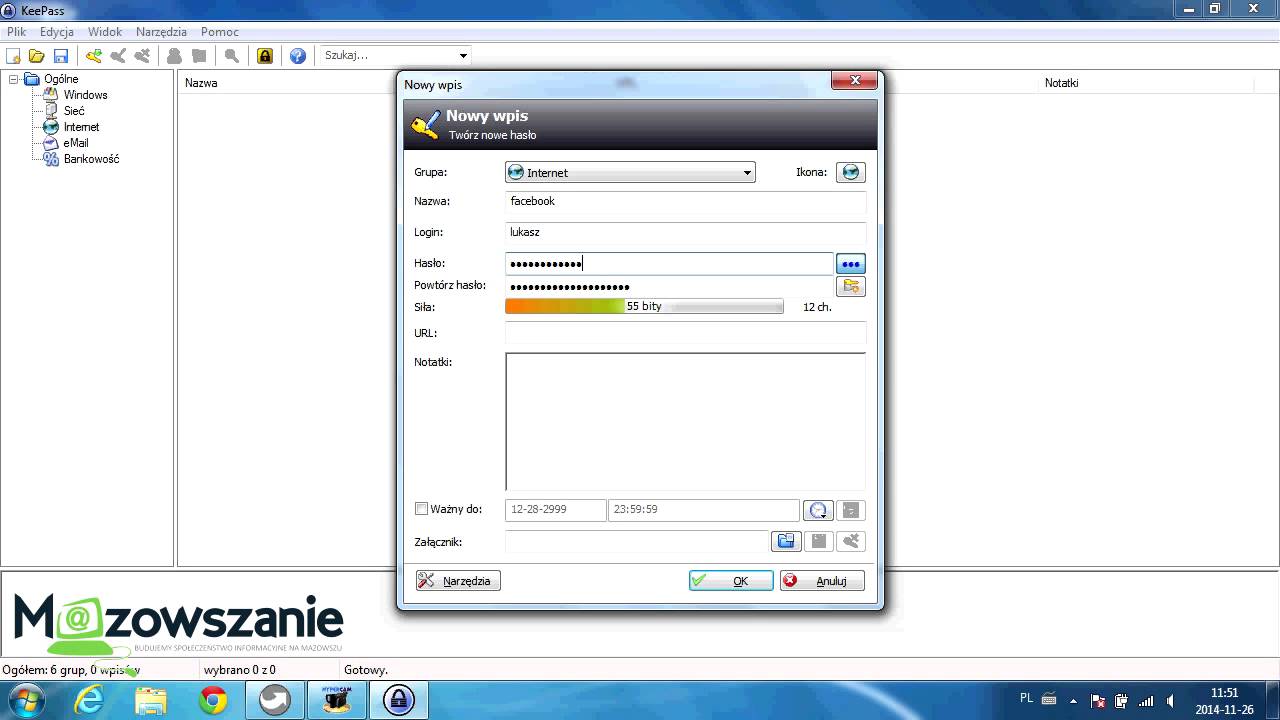Click the PL language indicator in the tray
This screenshot has height=720, width=1280.
(x=1027, y=698)
